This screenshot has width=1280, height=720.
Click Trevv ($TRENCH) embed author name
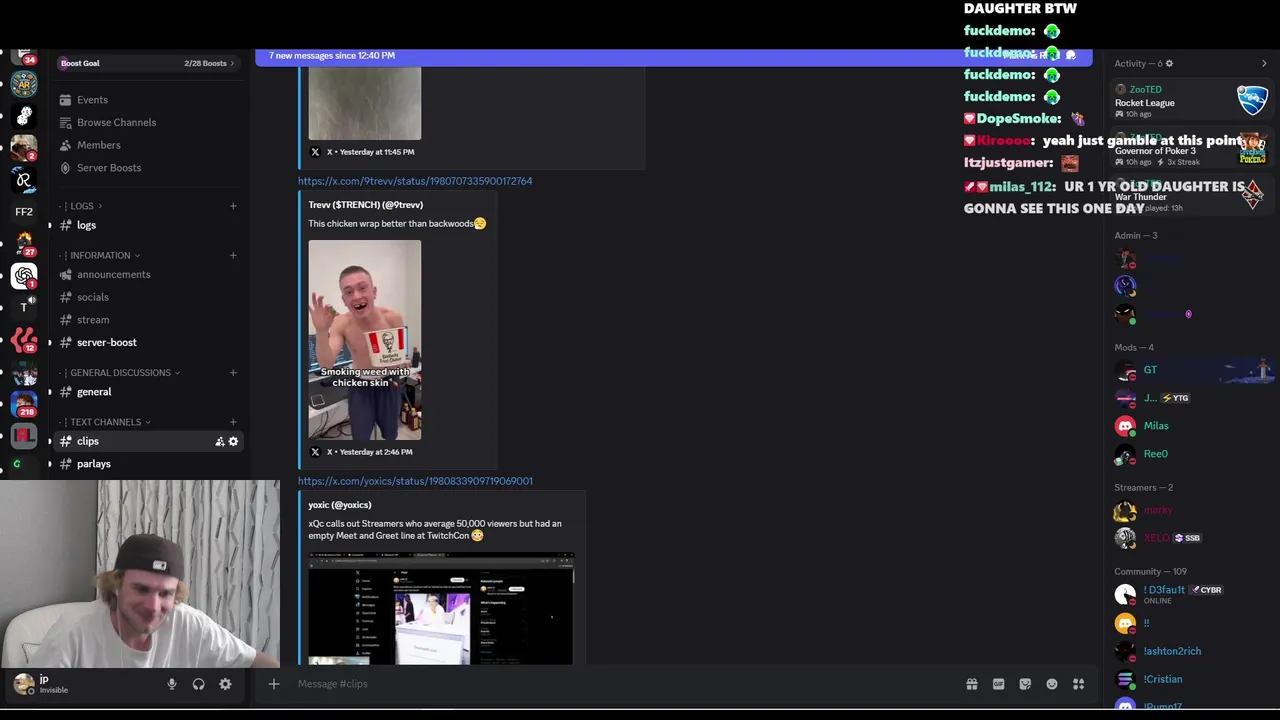(x=365, y=205)
